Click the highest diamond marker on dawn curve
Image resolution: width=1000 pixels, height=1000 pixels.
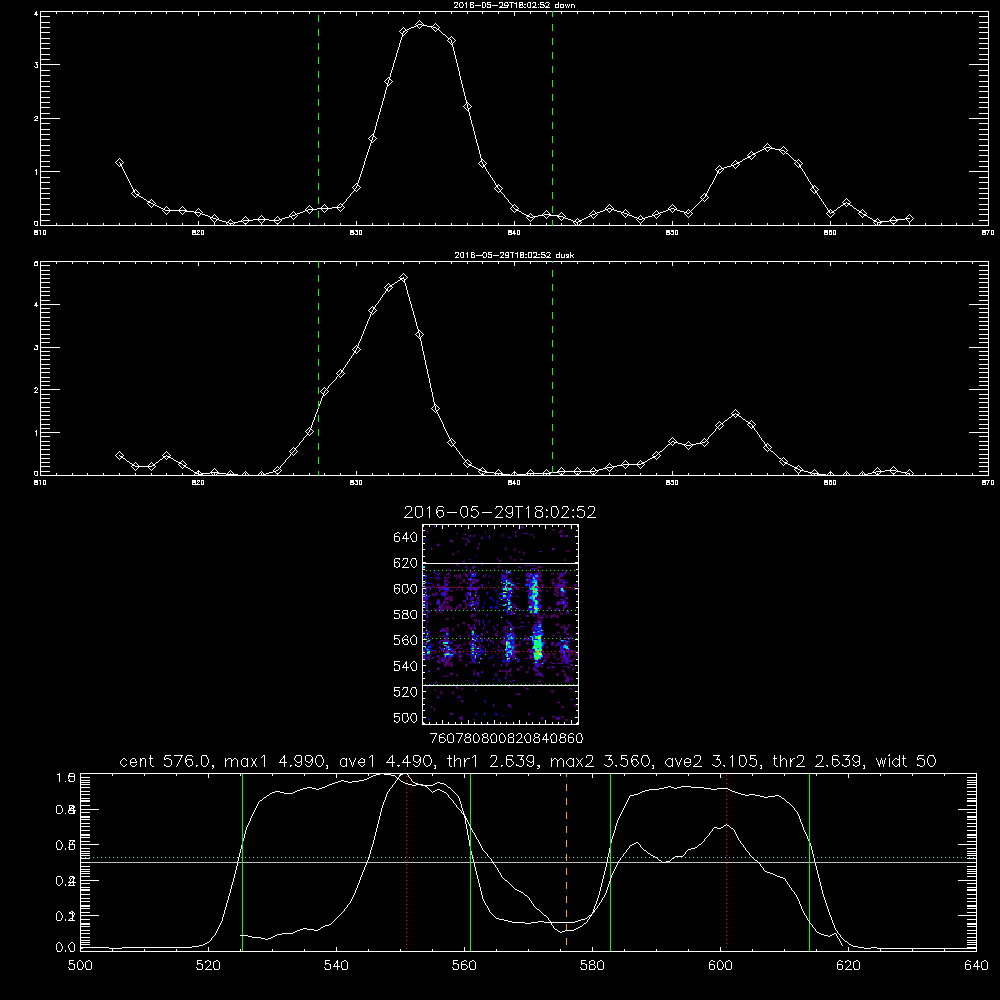coord(420,25)
